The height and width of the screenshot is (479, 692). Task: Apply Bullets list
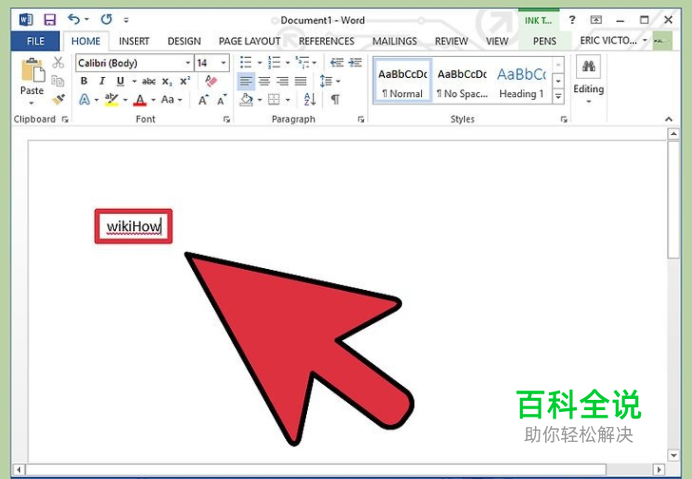[245, 63]
